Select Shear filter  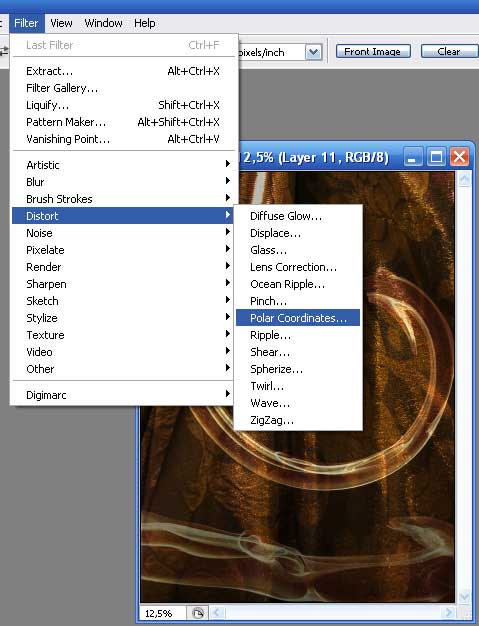(x=298, y=352)
